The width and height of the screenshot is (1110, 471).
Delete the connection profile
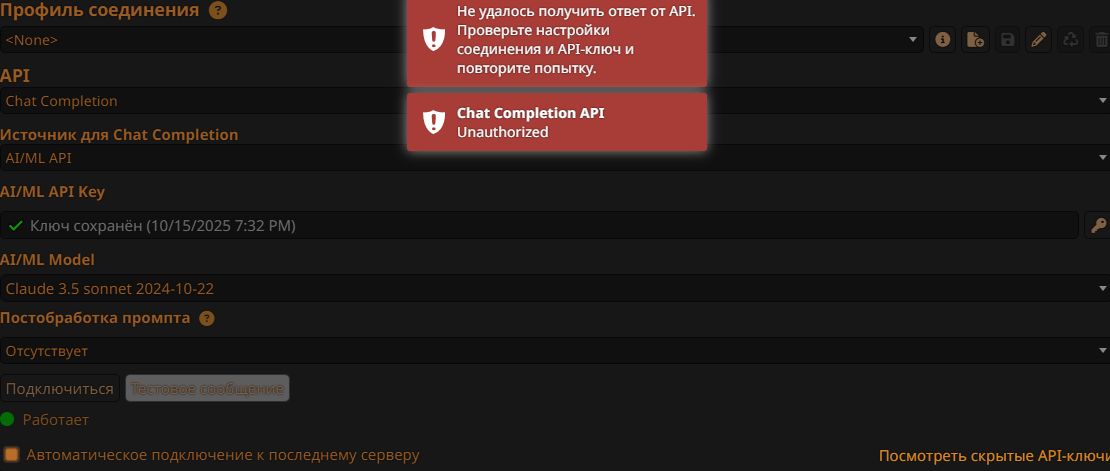[1101, 40]
